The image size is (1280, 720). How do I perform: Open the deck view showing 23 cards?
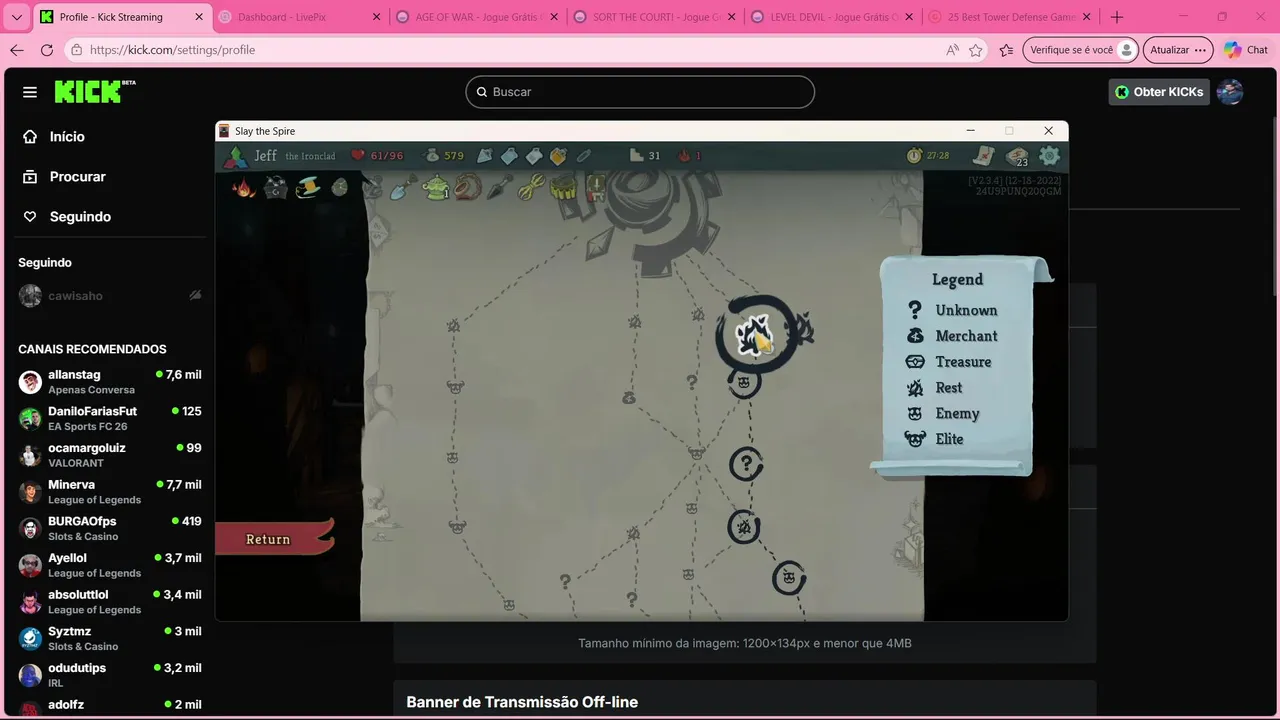[x=1017, y=157]
